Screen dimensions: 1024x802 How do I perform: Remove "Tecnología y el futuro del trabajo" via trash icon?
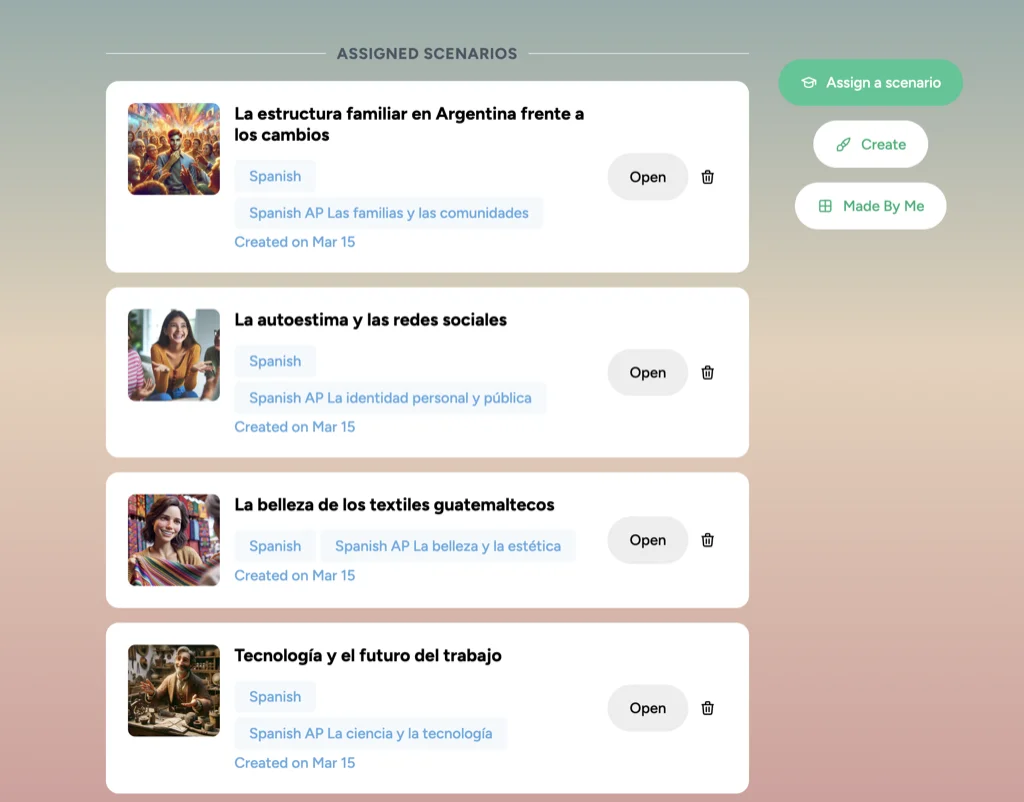[x=707, y=708]
